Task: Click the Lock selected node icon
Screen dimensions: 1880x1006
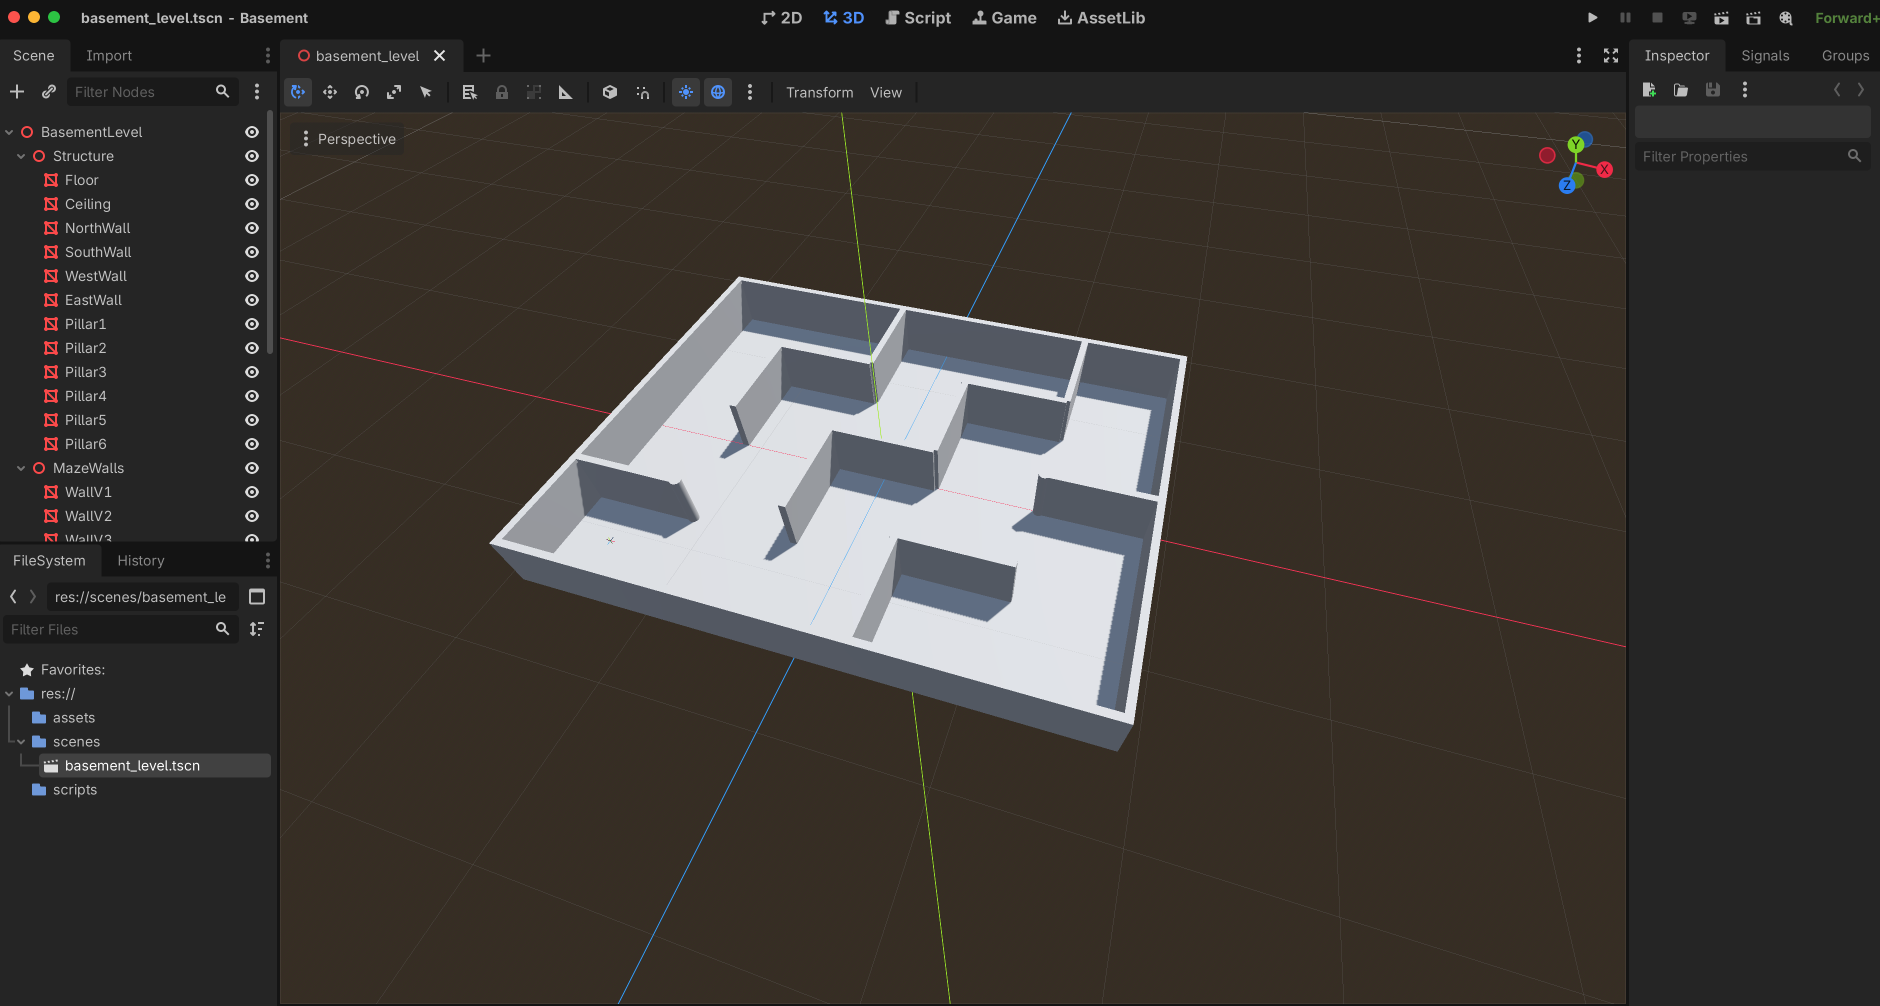Action: [x=501, y=92]
